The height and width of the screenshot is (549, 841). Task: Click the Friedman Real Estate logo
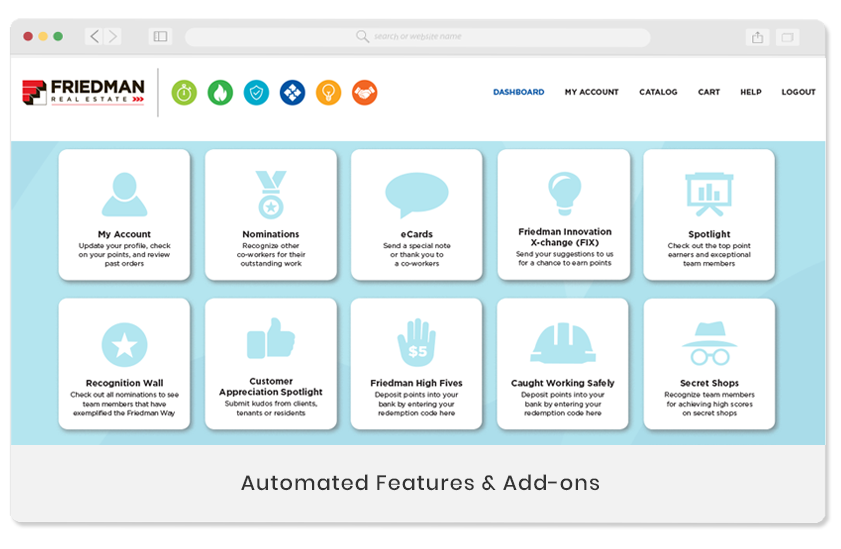(84, 92)
